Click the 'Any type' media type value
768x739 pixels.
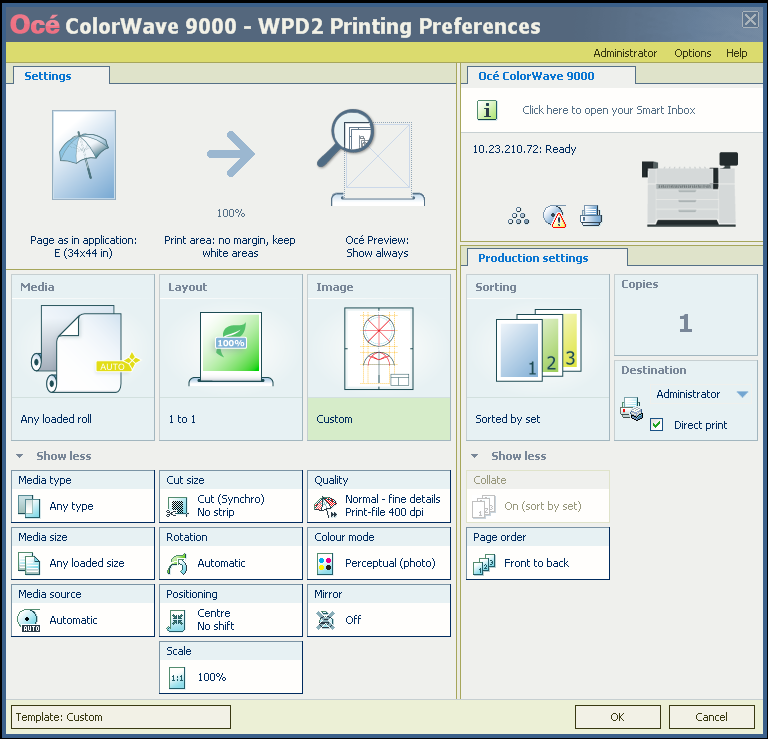pyautogui.click(x=71, y=506)
